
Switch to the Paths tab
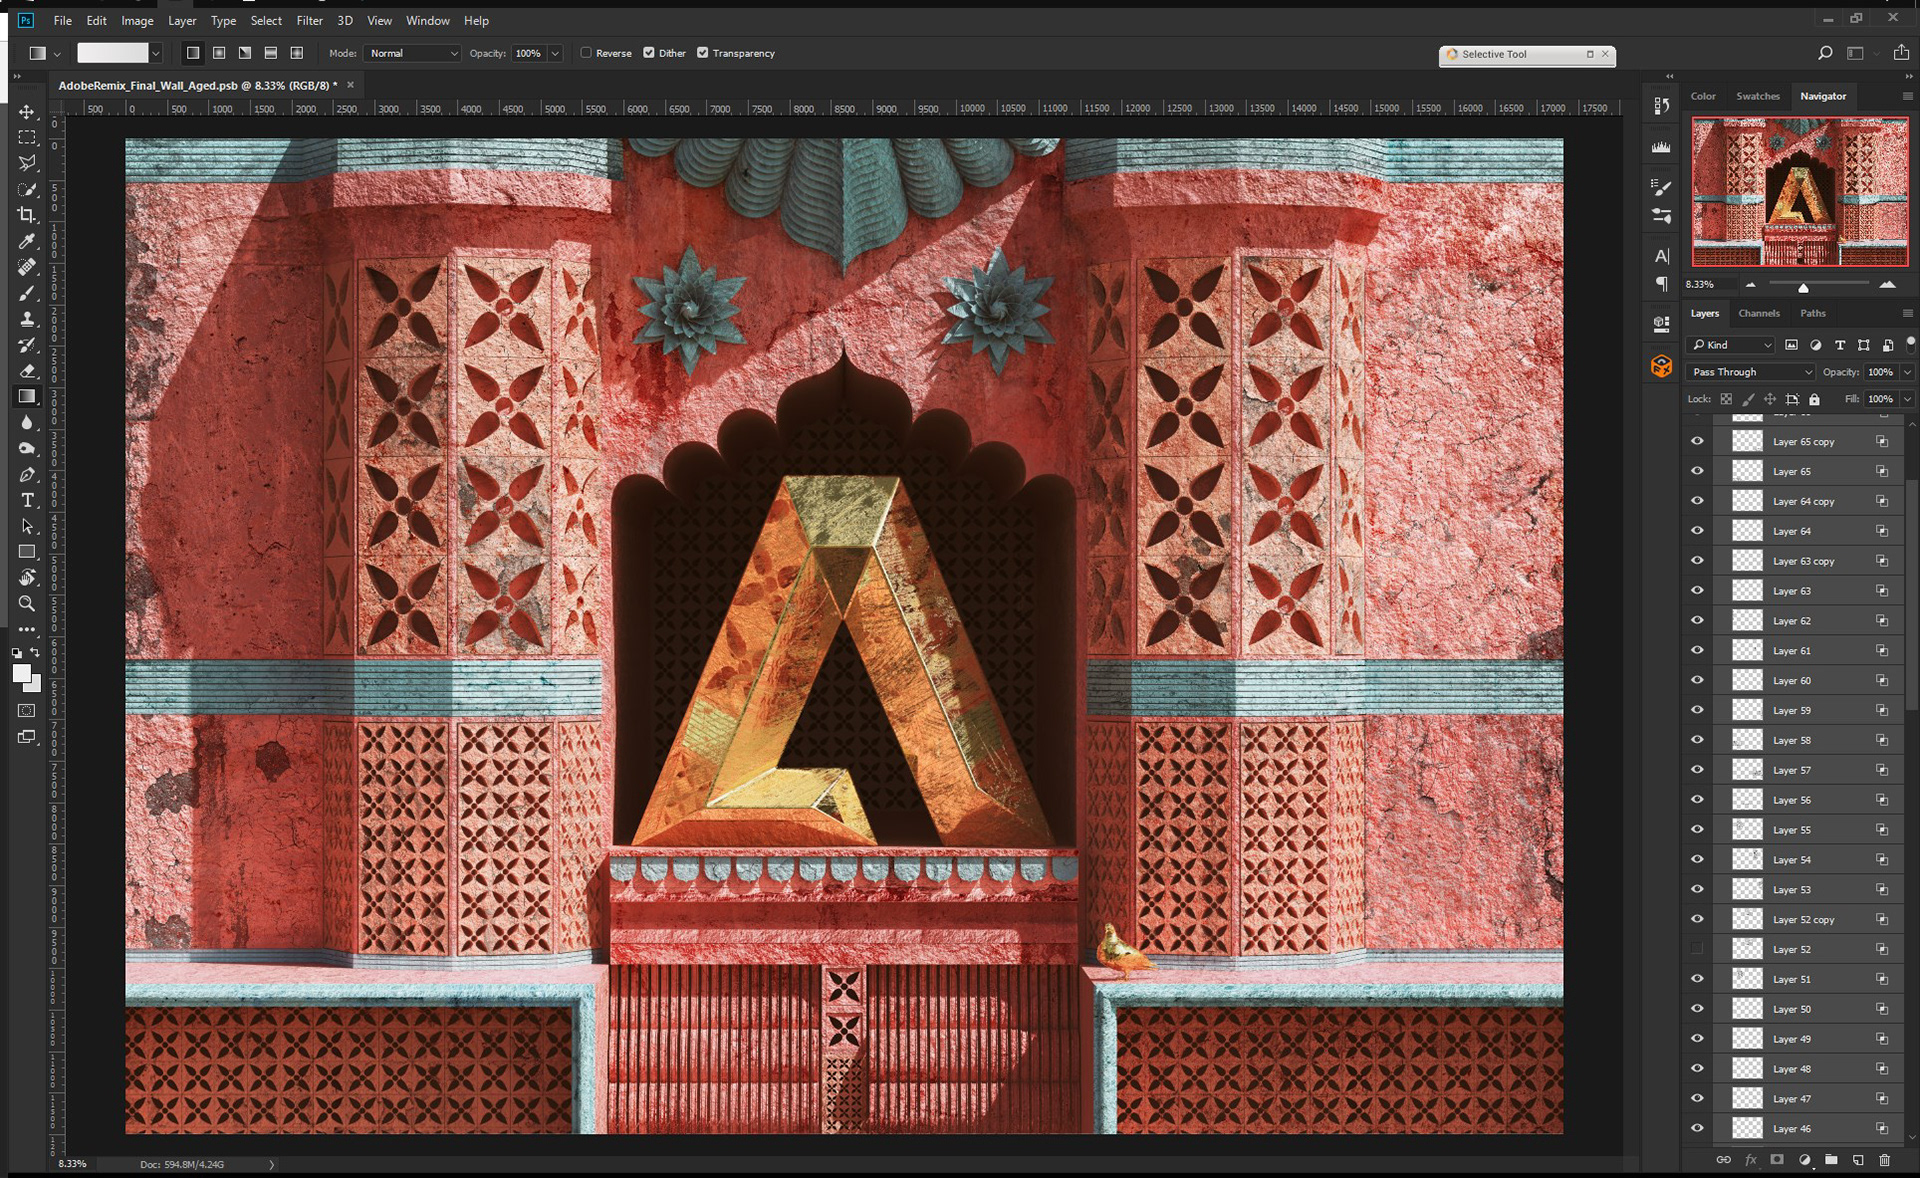click(x=1813, y=313)
